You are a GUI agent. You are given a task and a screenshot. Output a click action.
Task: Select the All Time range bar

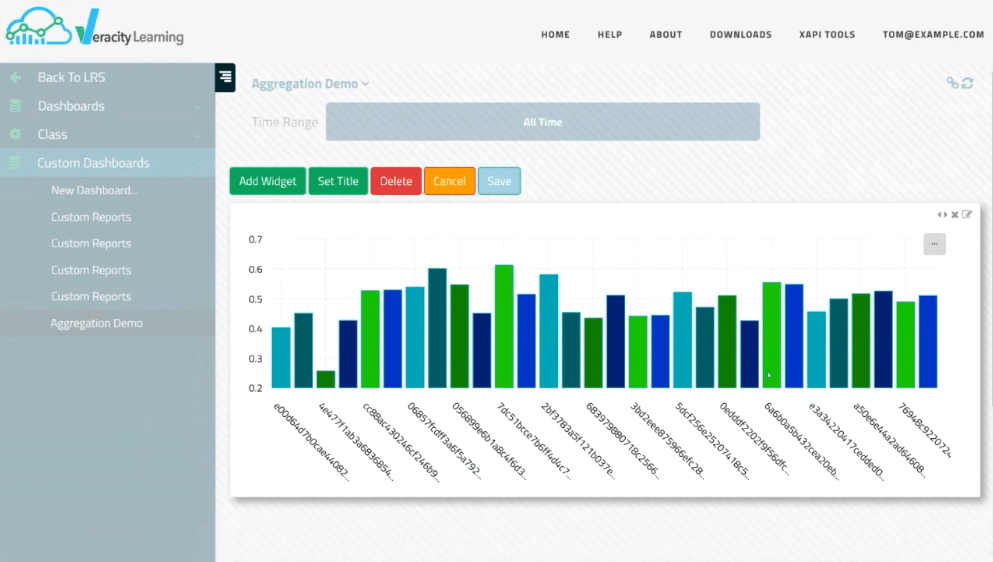[x=542, y=122]
